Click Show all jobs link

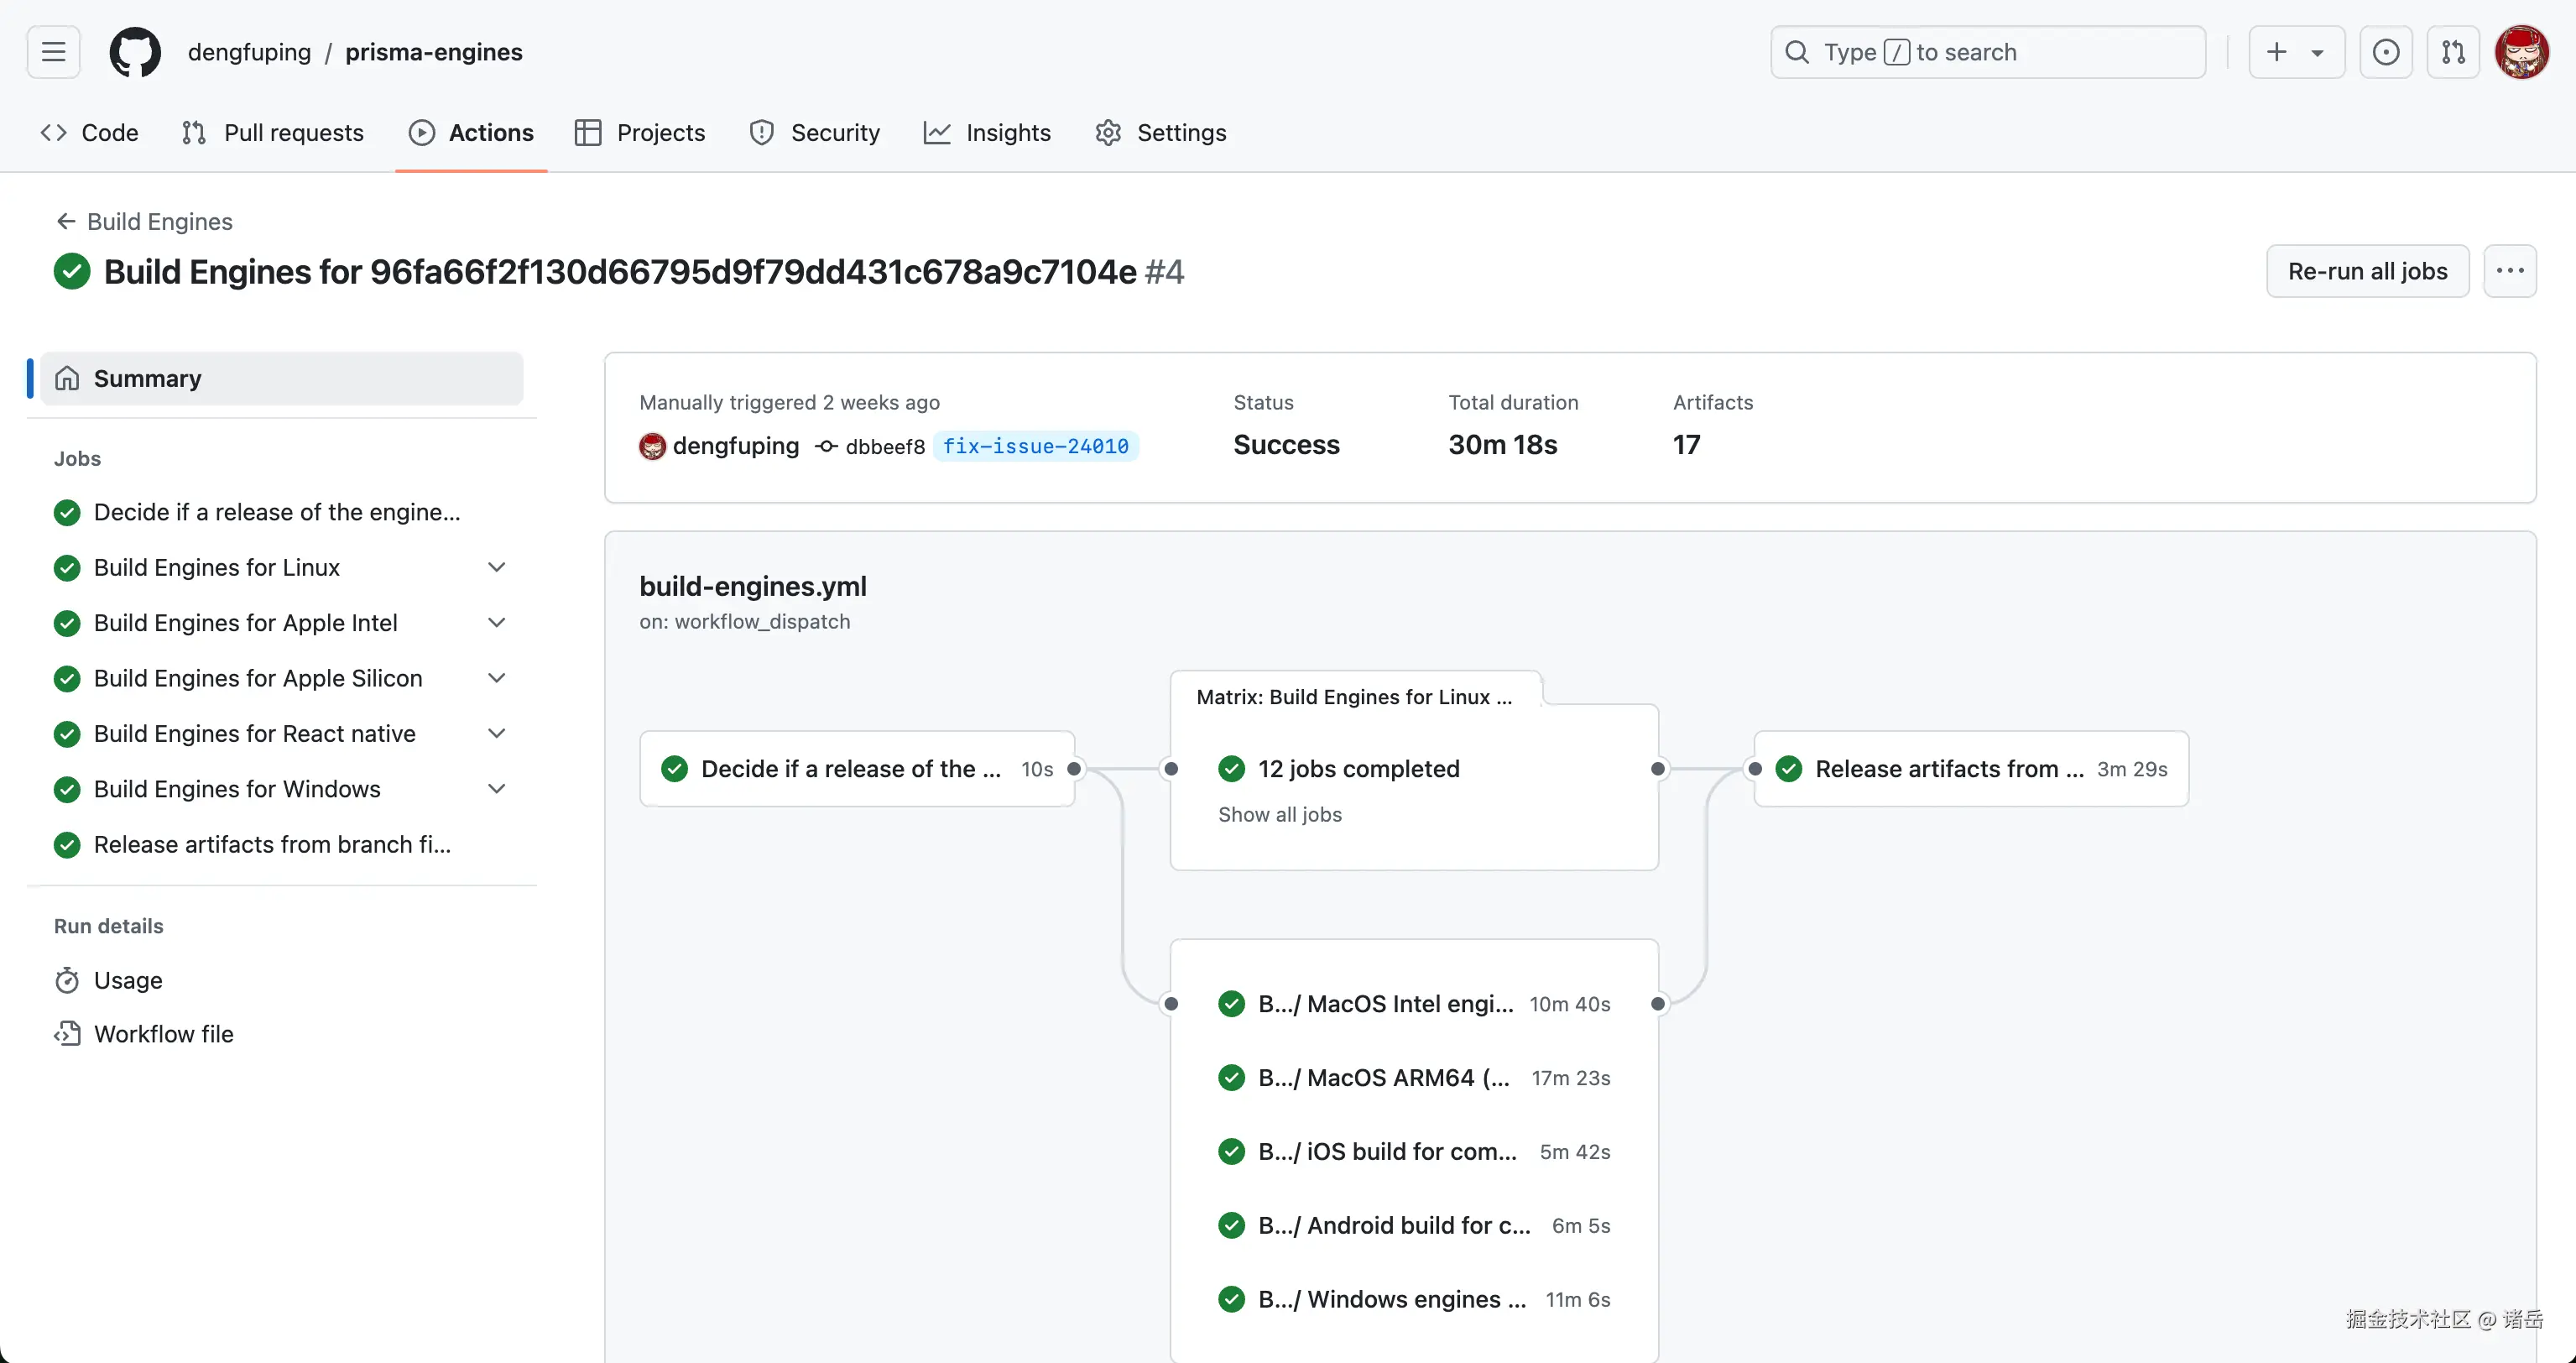[x=1279, y=814]
